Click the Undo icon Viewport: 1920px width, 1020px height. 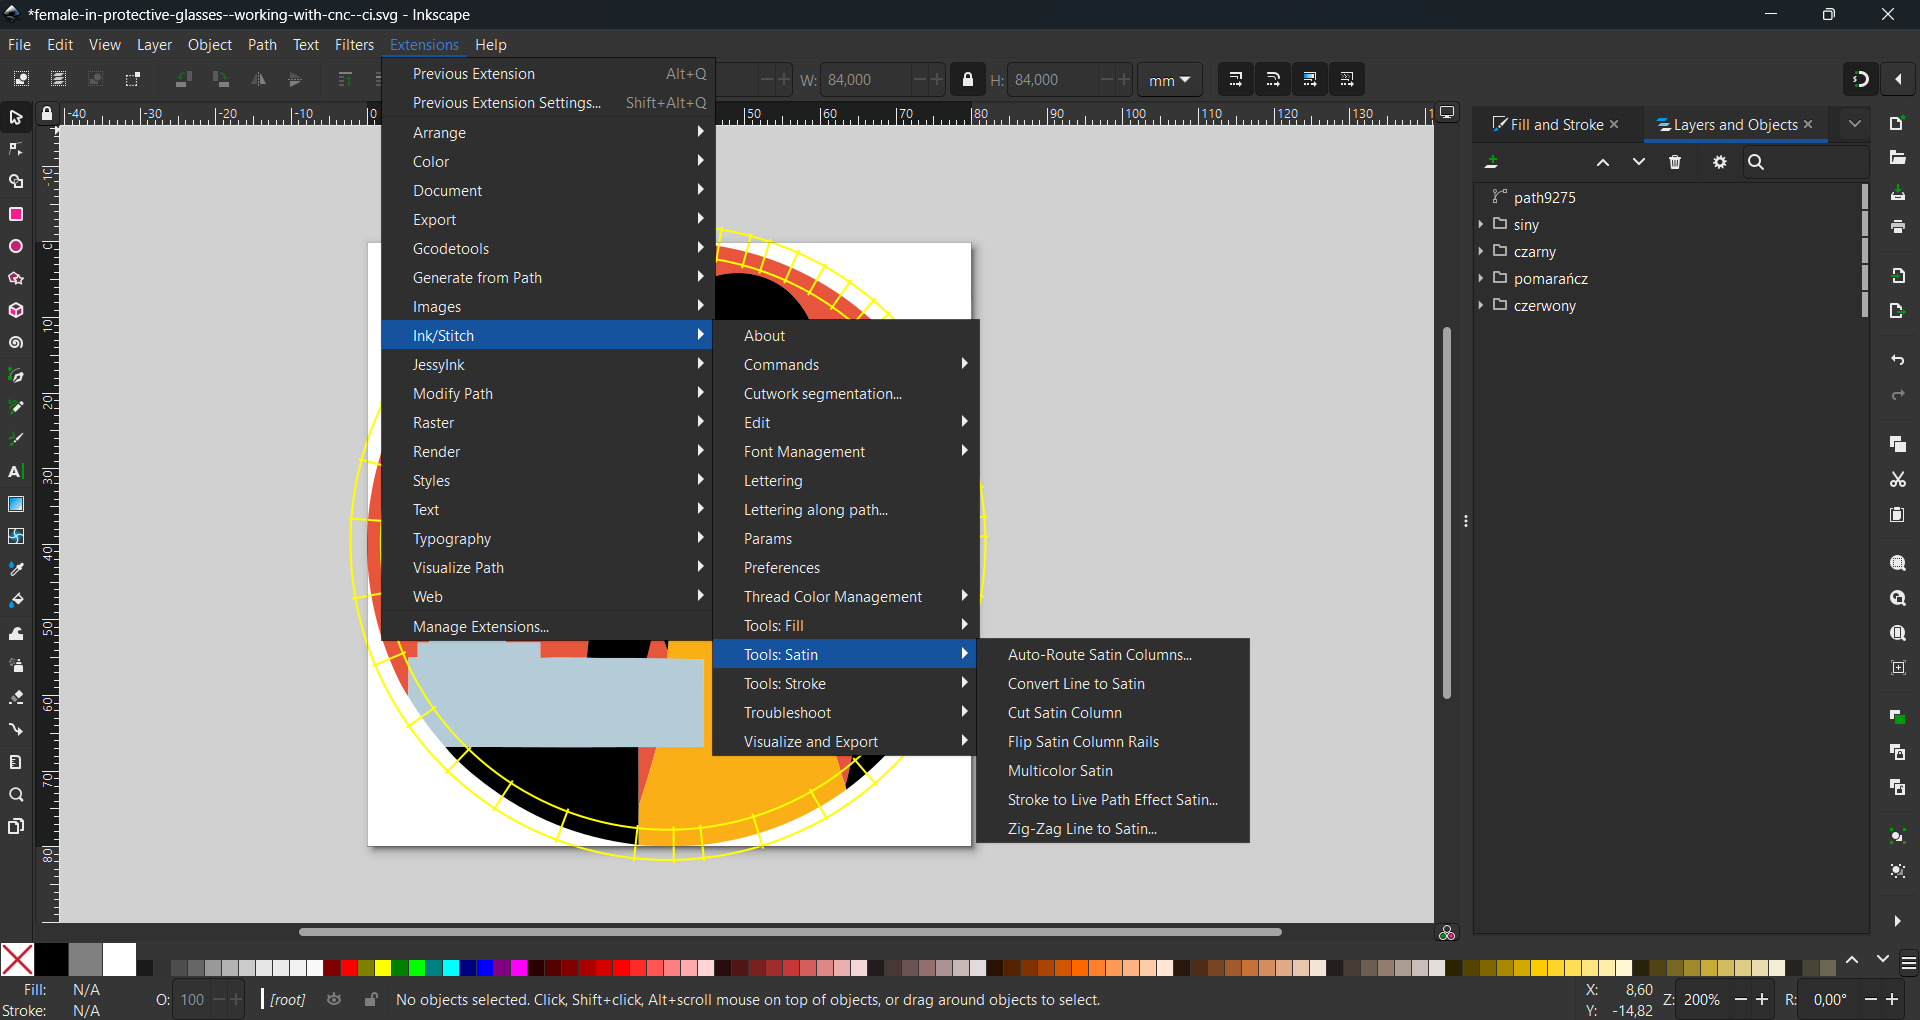pos(1898,360)
